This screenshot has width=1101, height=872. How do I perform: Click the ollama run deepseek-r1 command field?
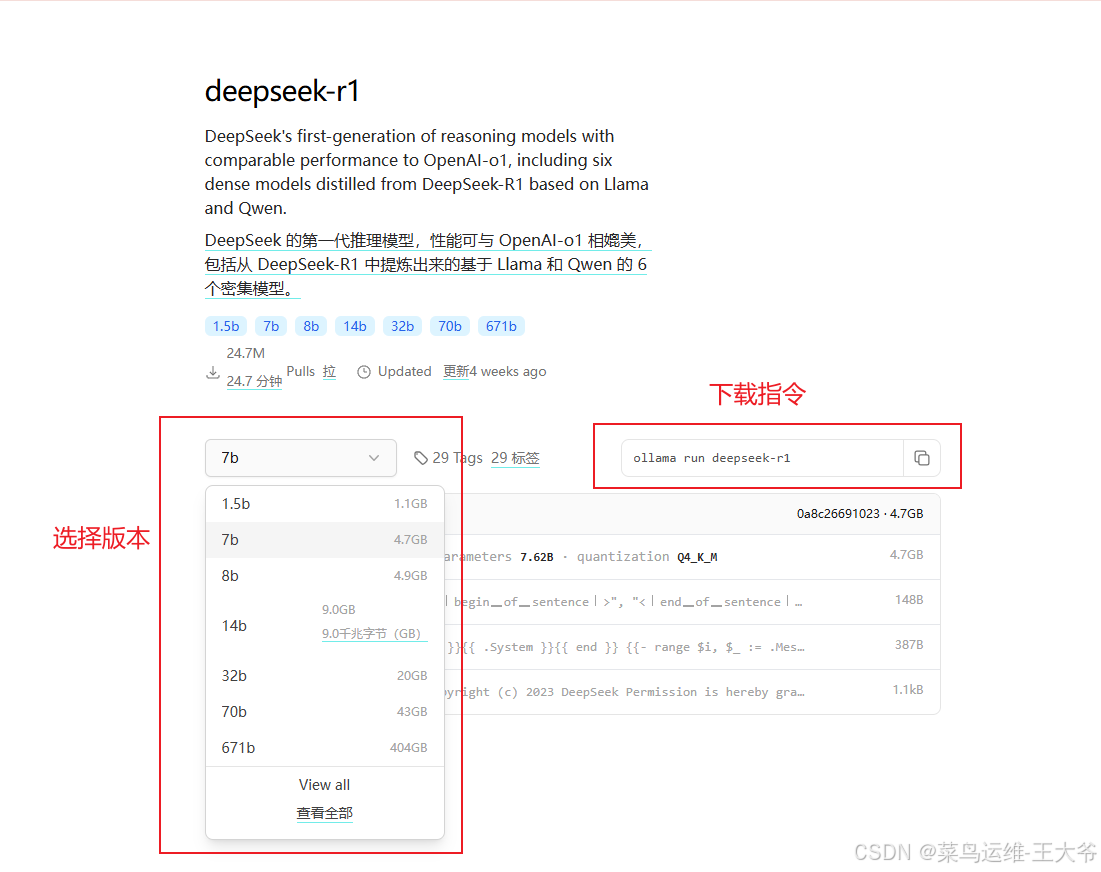pos(762,458)
